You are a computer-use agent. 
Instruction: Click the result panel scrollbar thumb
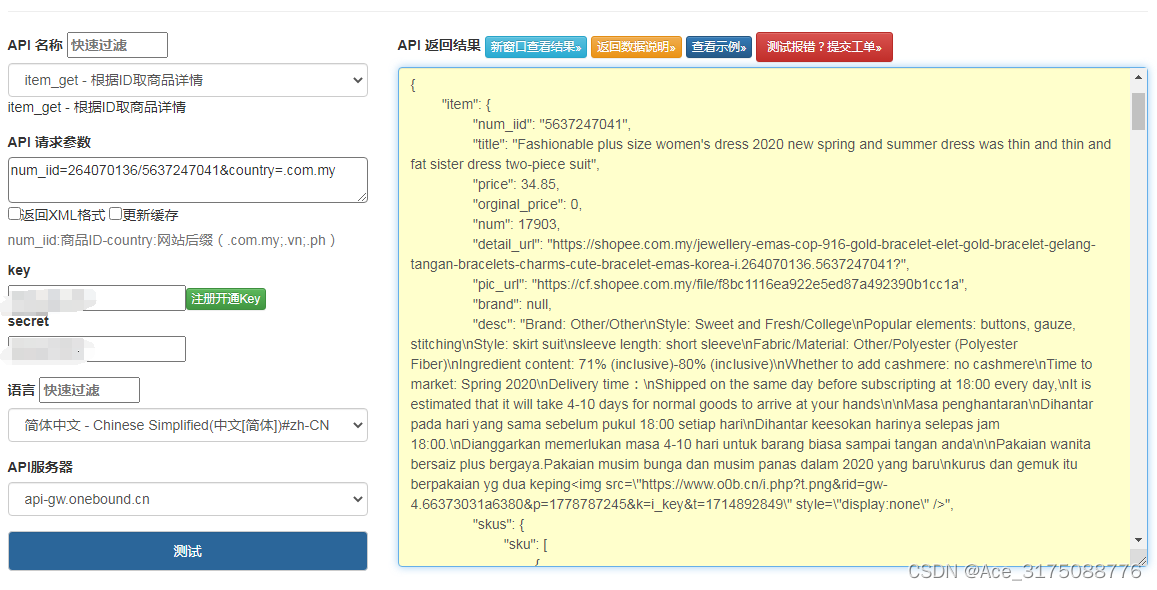(1138, 111)
